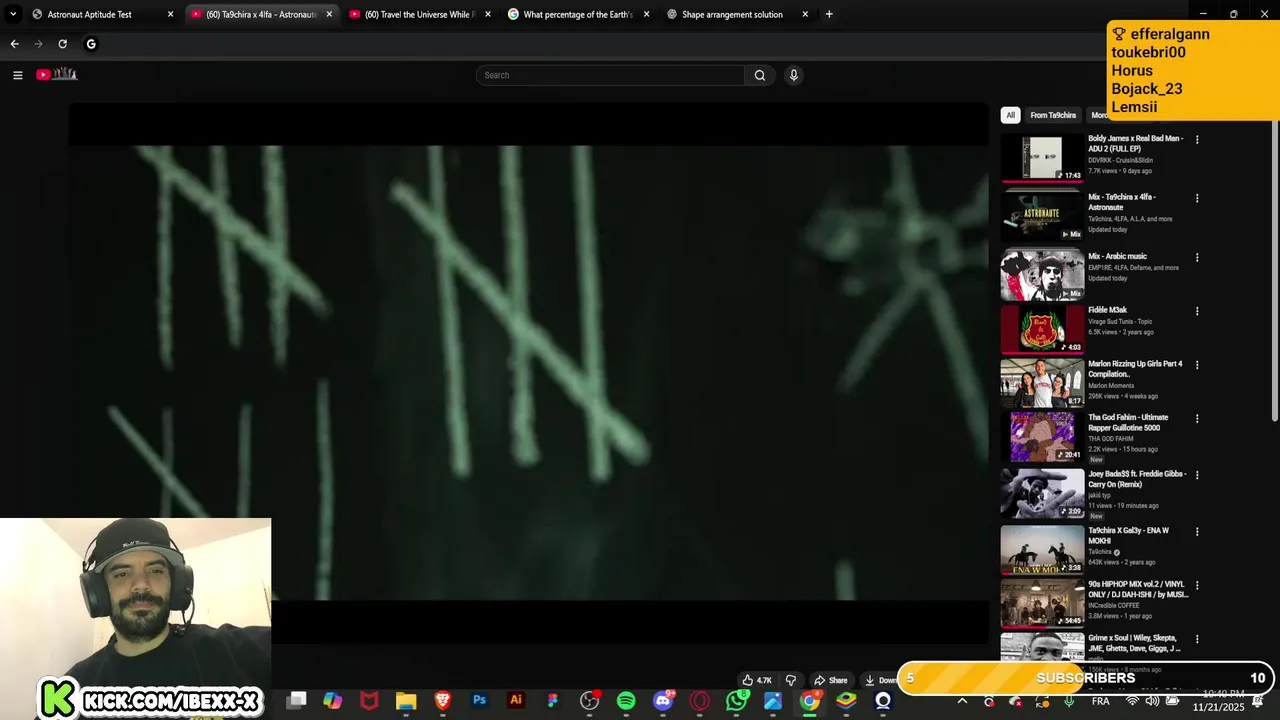This screenshot has height=720, width=1280.
Task: Reload the current page
Action: click(x=62, y=44)
